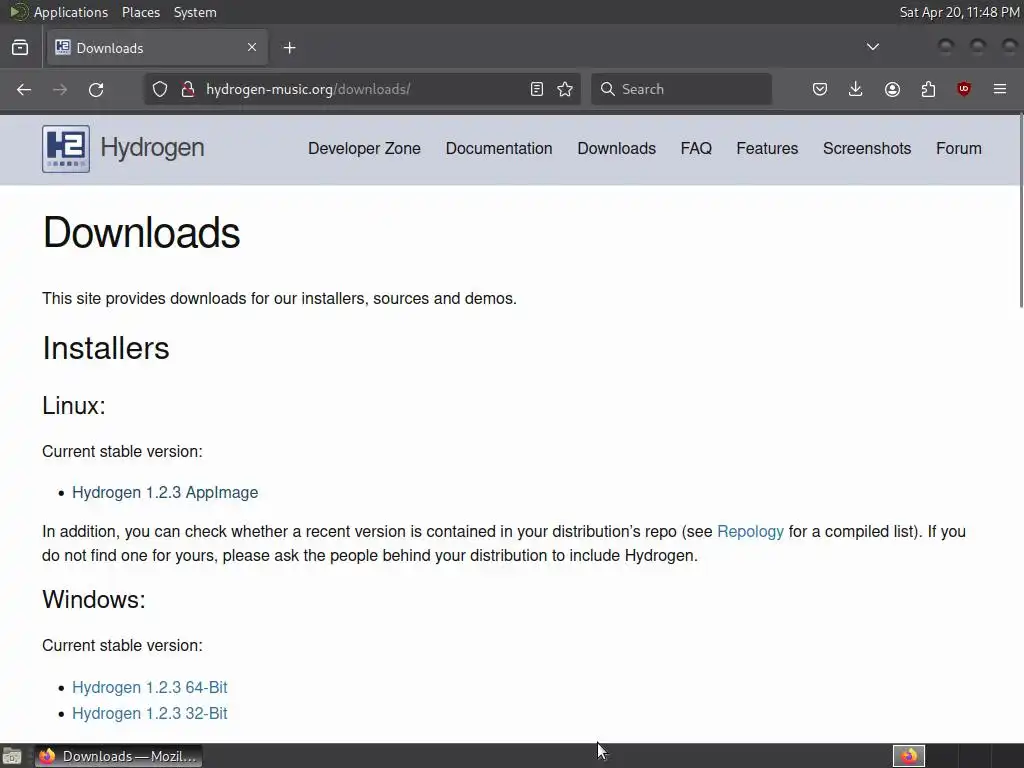Go back with the browser back arrow
Image resolution: width=1024 pixels, height=768 pixels.
click(24, 89)
